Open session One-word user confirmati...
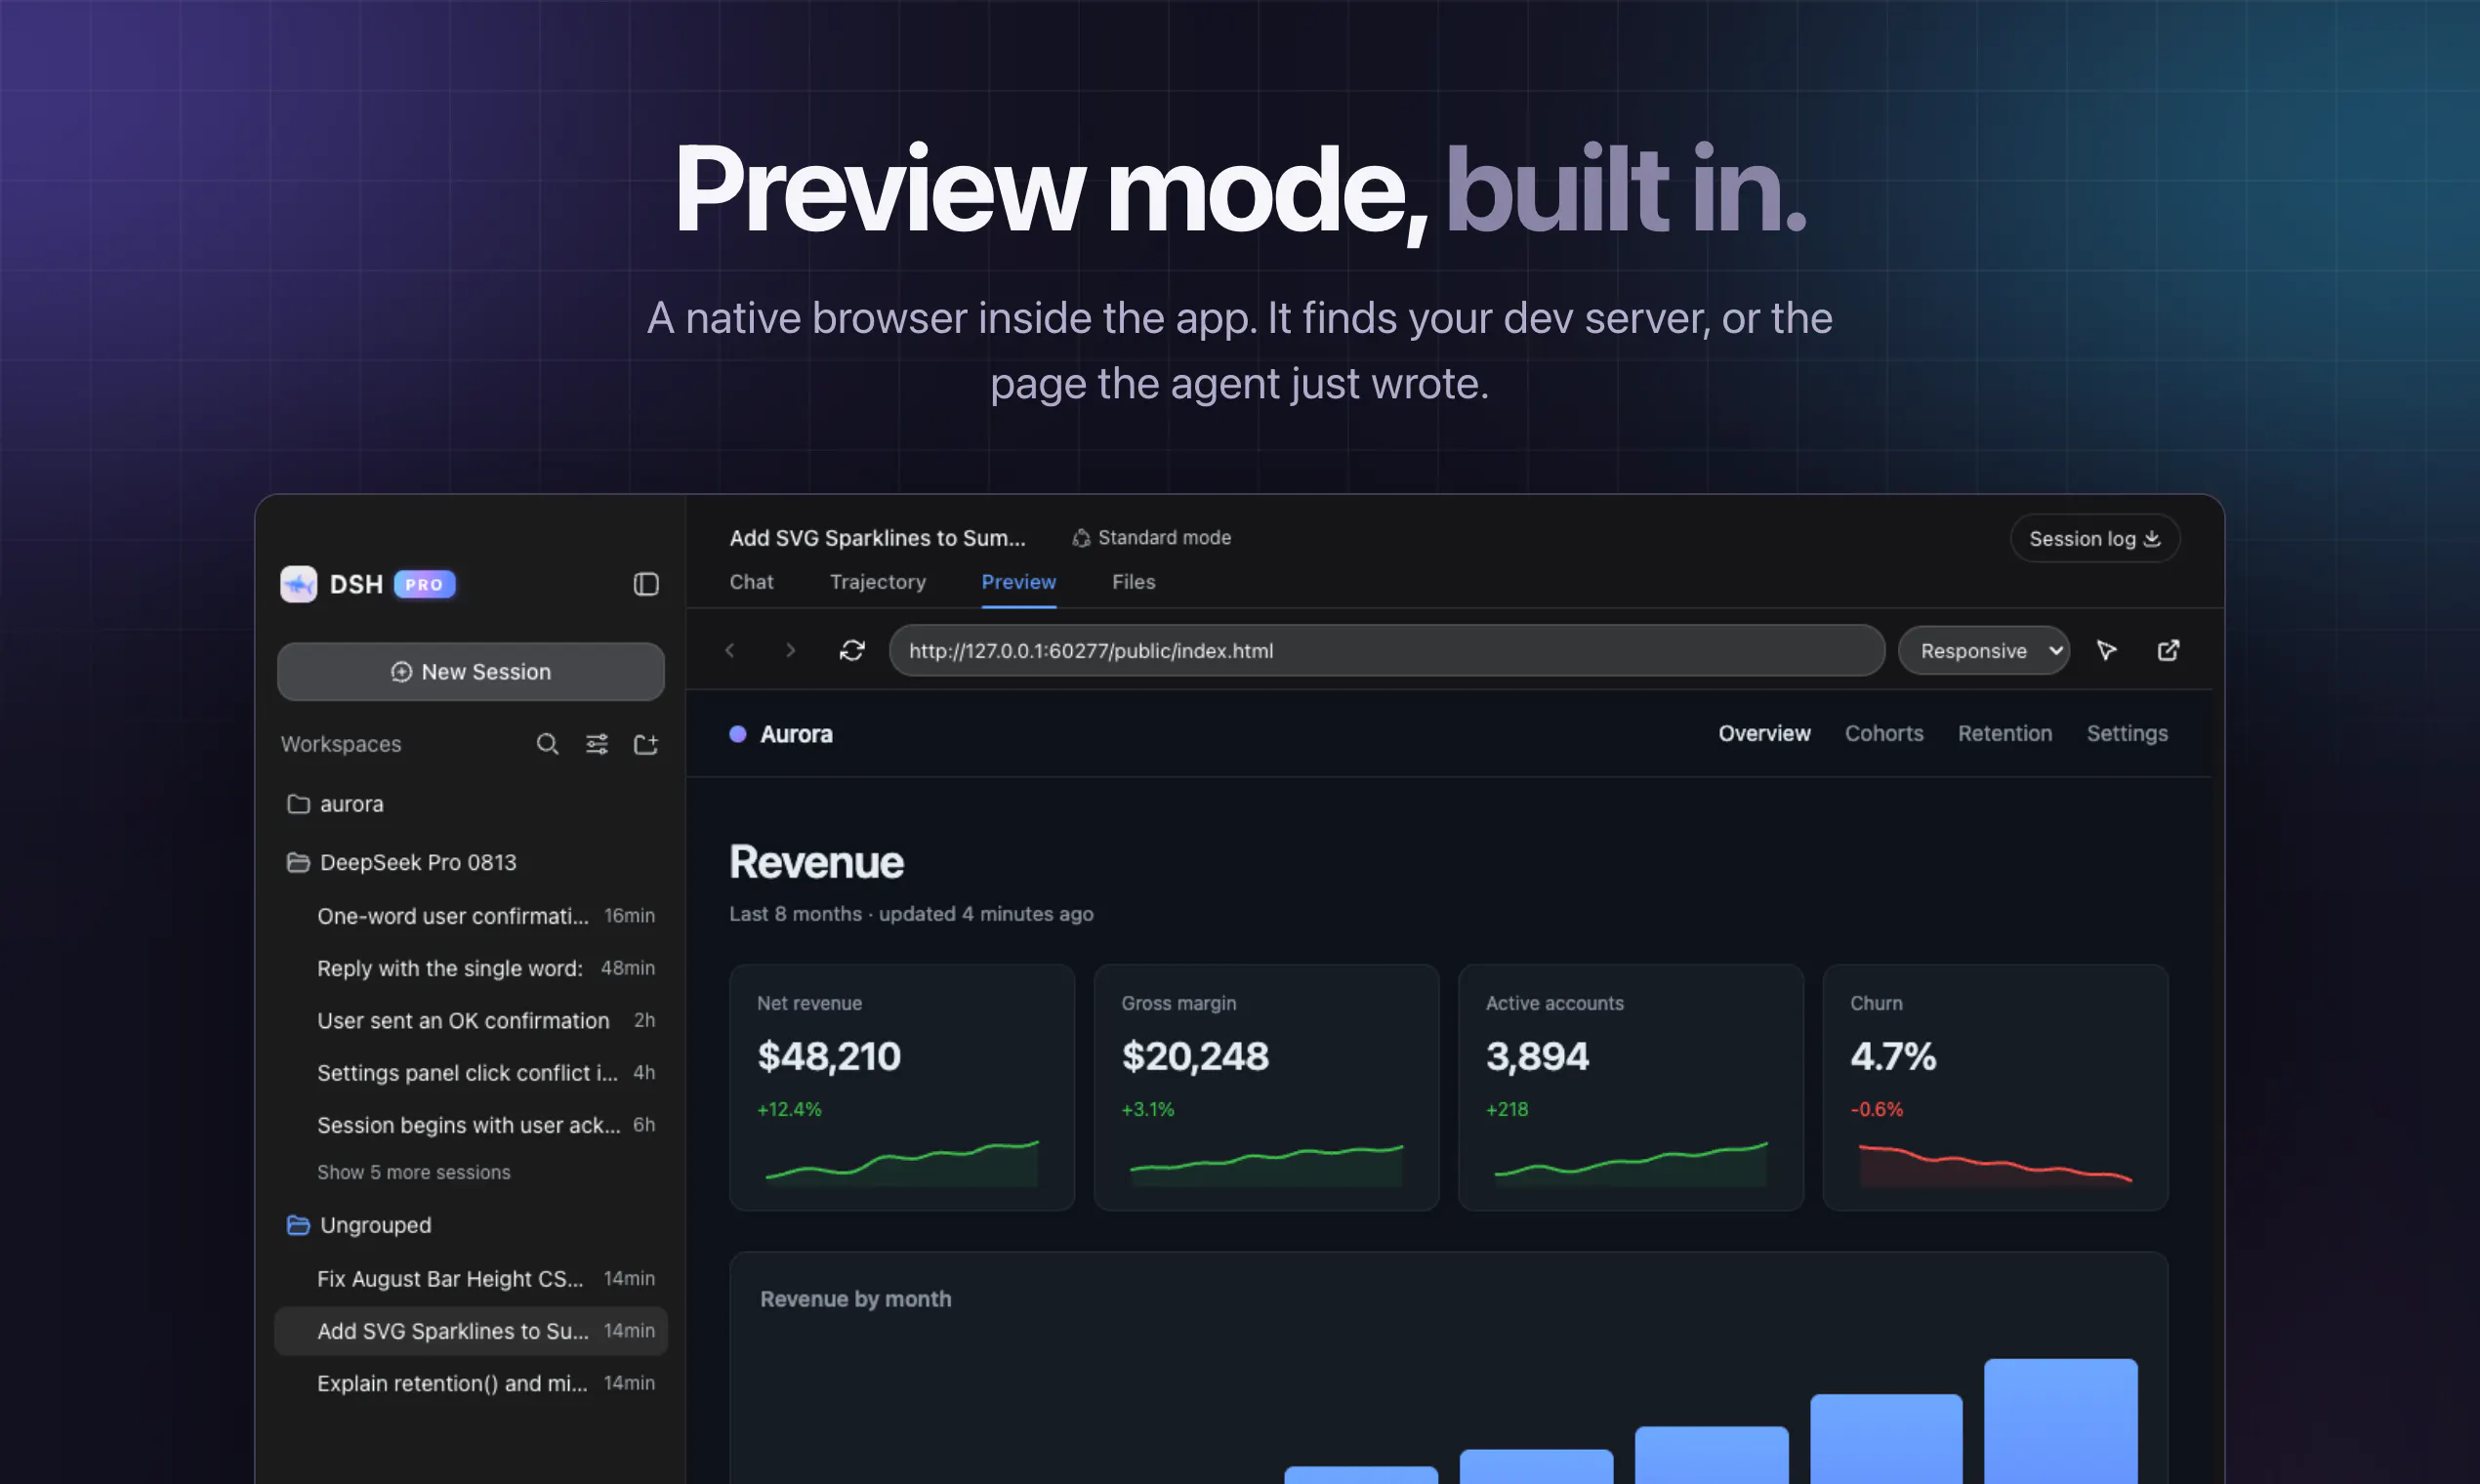This screenshot has width=2480, height=1484. (471, 916)
